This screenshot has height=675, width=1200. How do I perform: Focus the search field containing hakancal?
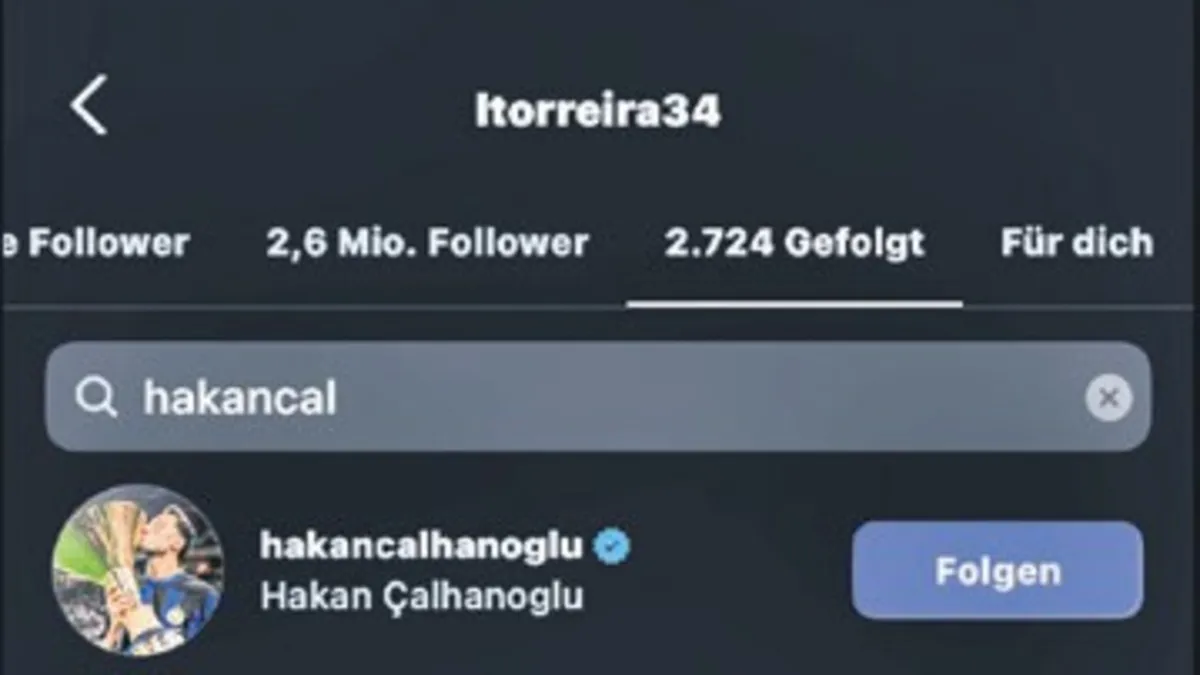coord(598,397)
